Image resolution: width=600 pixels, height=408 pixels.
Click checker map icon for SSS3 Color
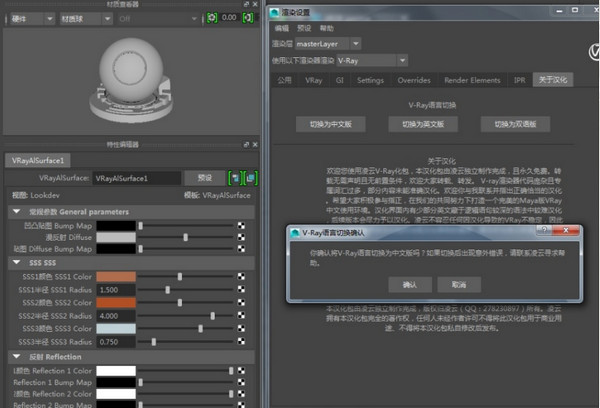click(241, 328)
